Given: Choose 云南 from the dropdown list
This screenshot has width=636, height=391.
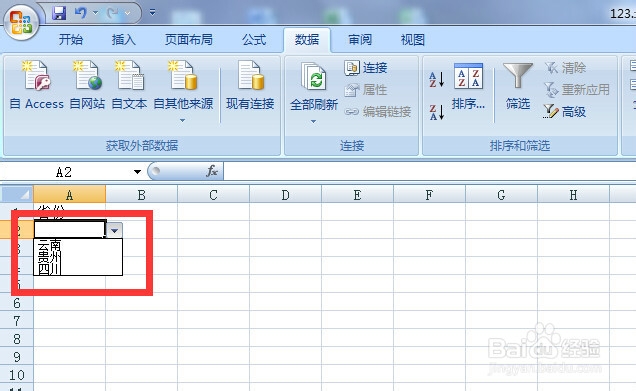Looking at the screenshot, I should [78, 245].
